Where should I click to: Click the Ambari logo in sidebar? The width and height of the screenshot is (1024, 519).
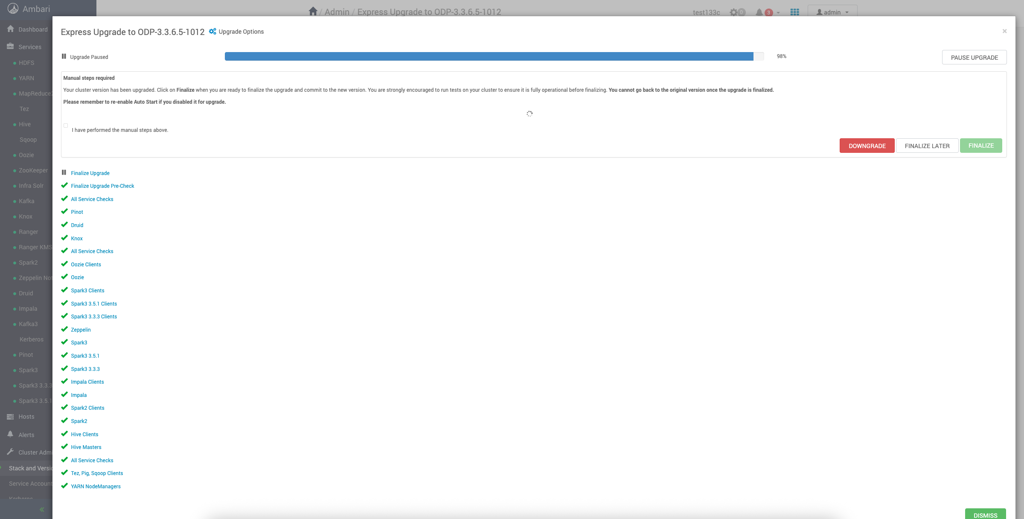coord(12,10)
